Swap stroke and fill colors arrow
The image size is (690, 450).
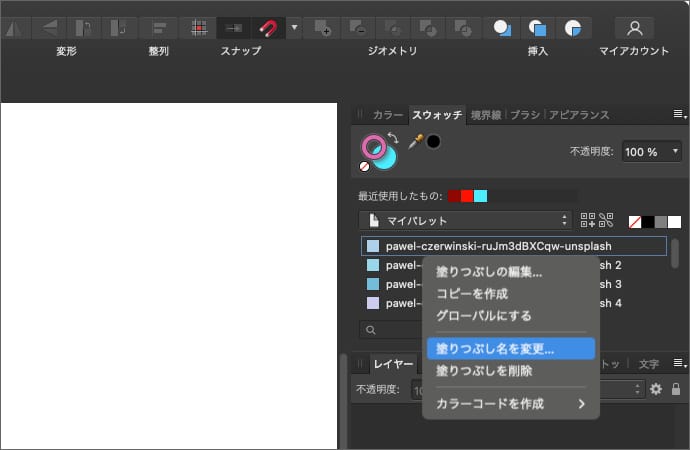(x=393, y=137)
